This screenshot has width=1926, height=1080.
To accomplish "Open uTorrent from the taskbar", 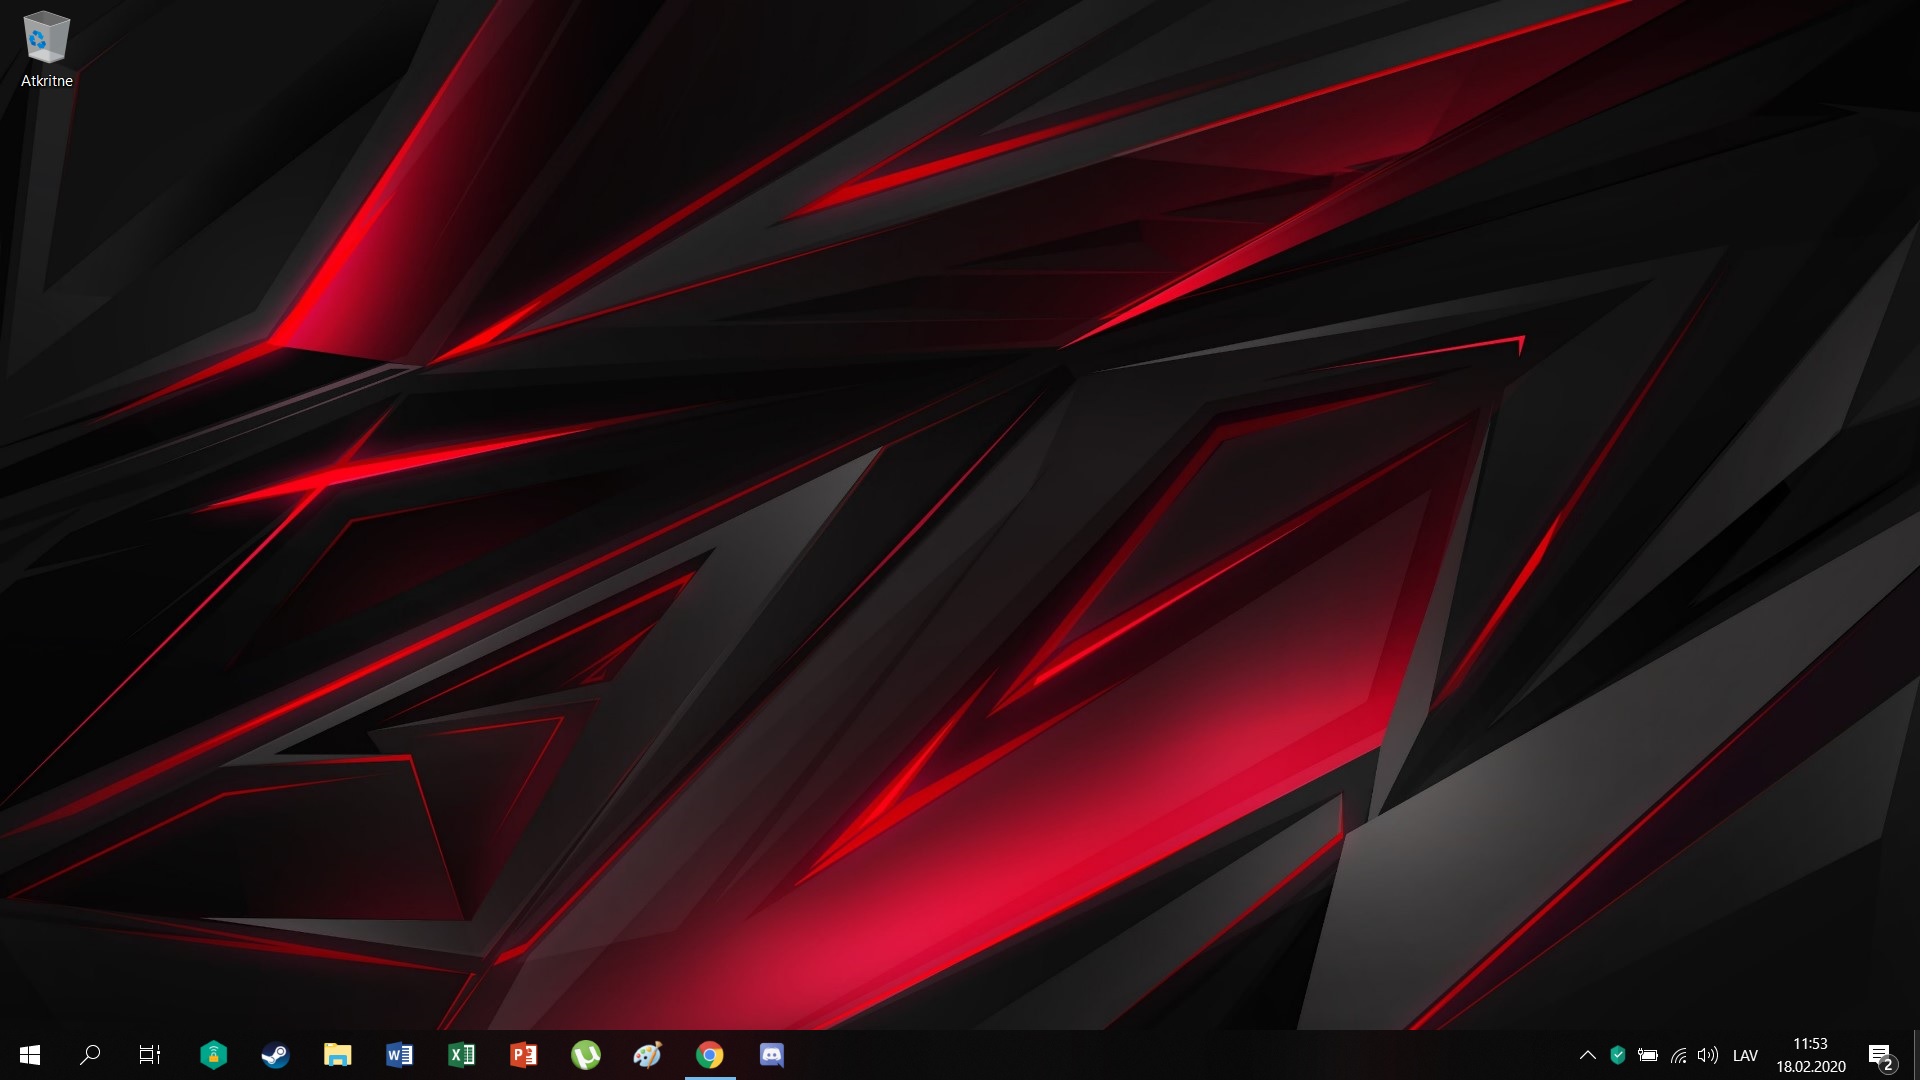I will [585, 1055].
